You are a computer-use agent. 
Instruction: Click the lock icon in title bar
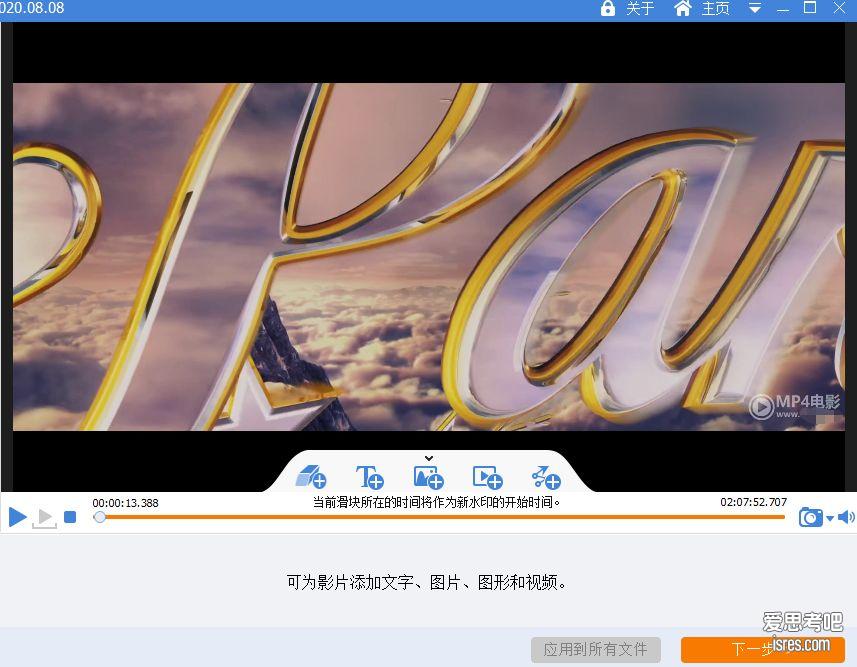[607, 8]
